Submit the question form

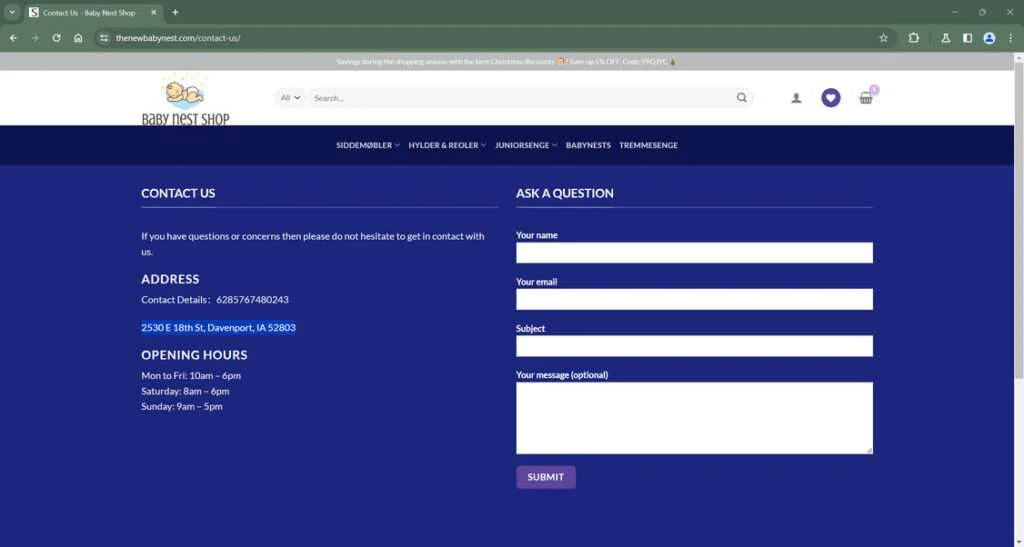click(x=545, y=477)
